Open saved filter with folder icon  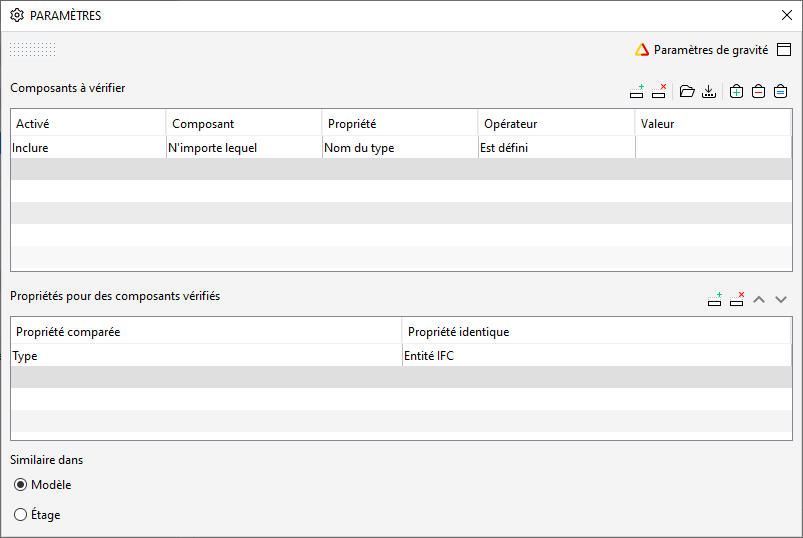tap(687, 92)
